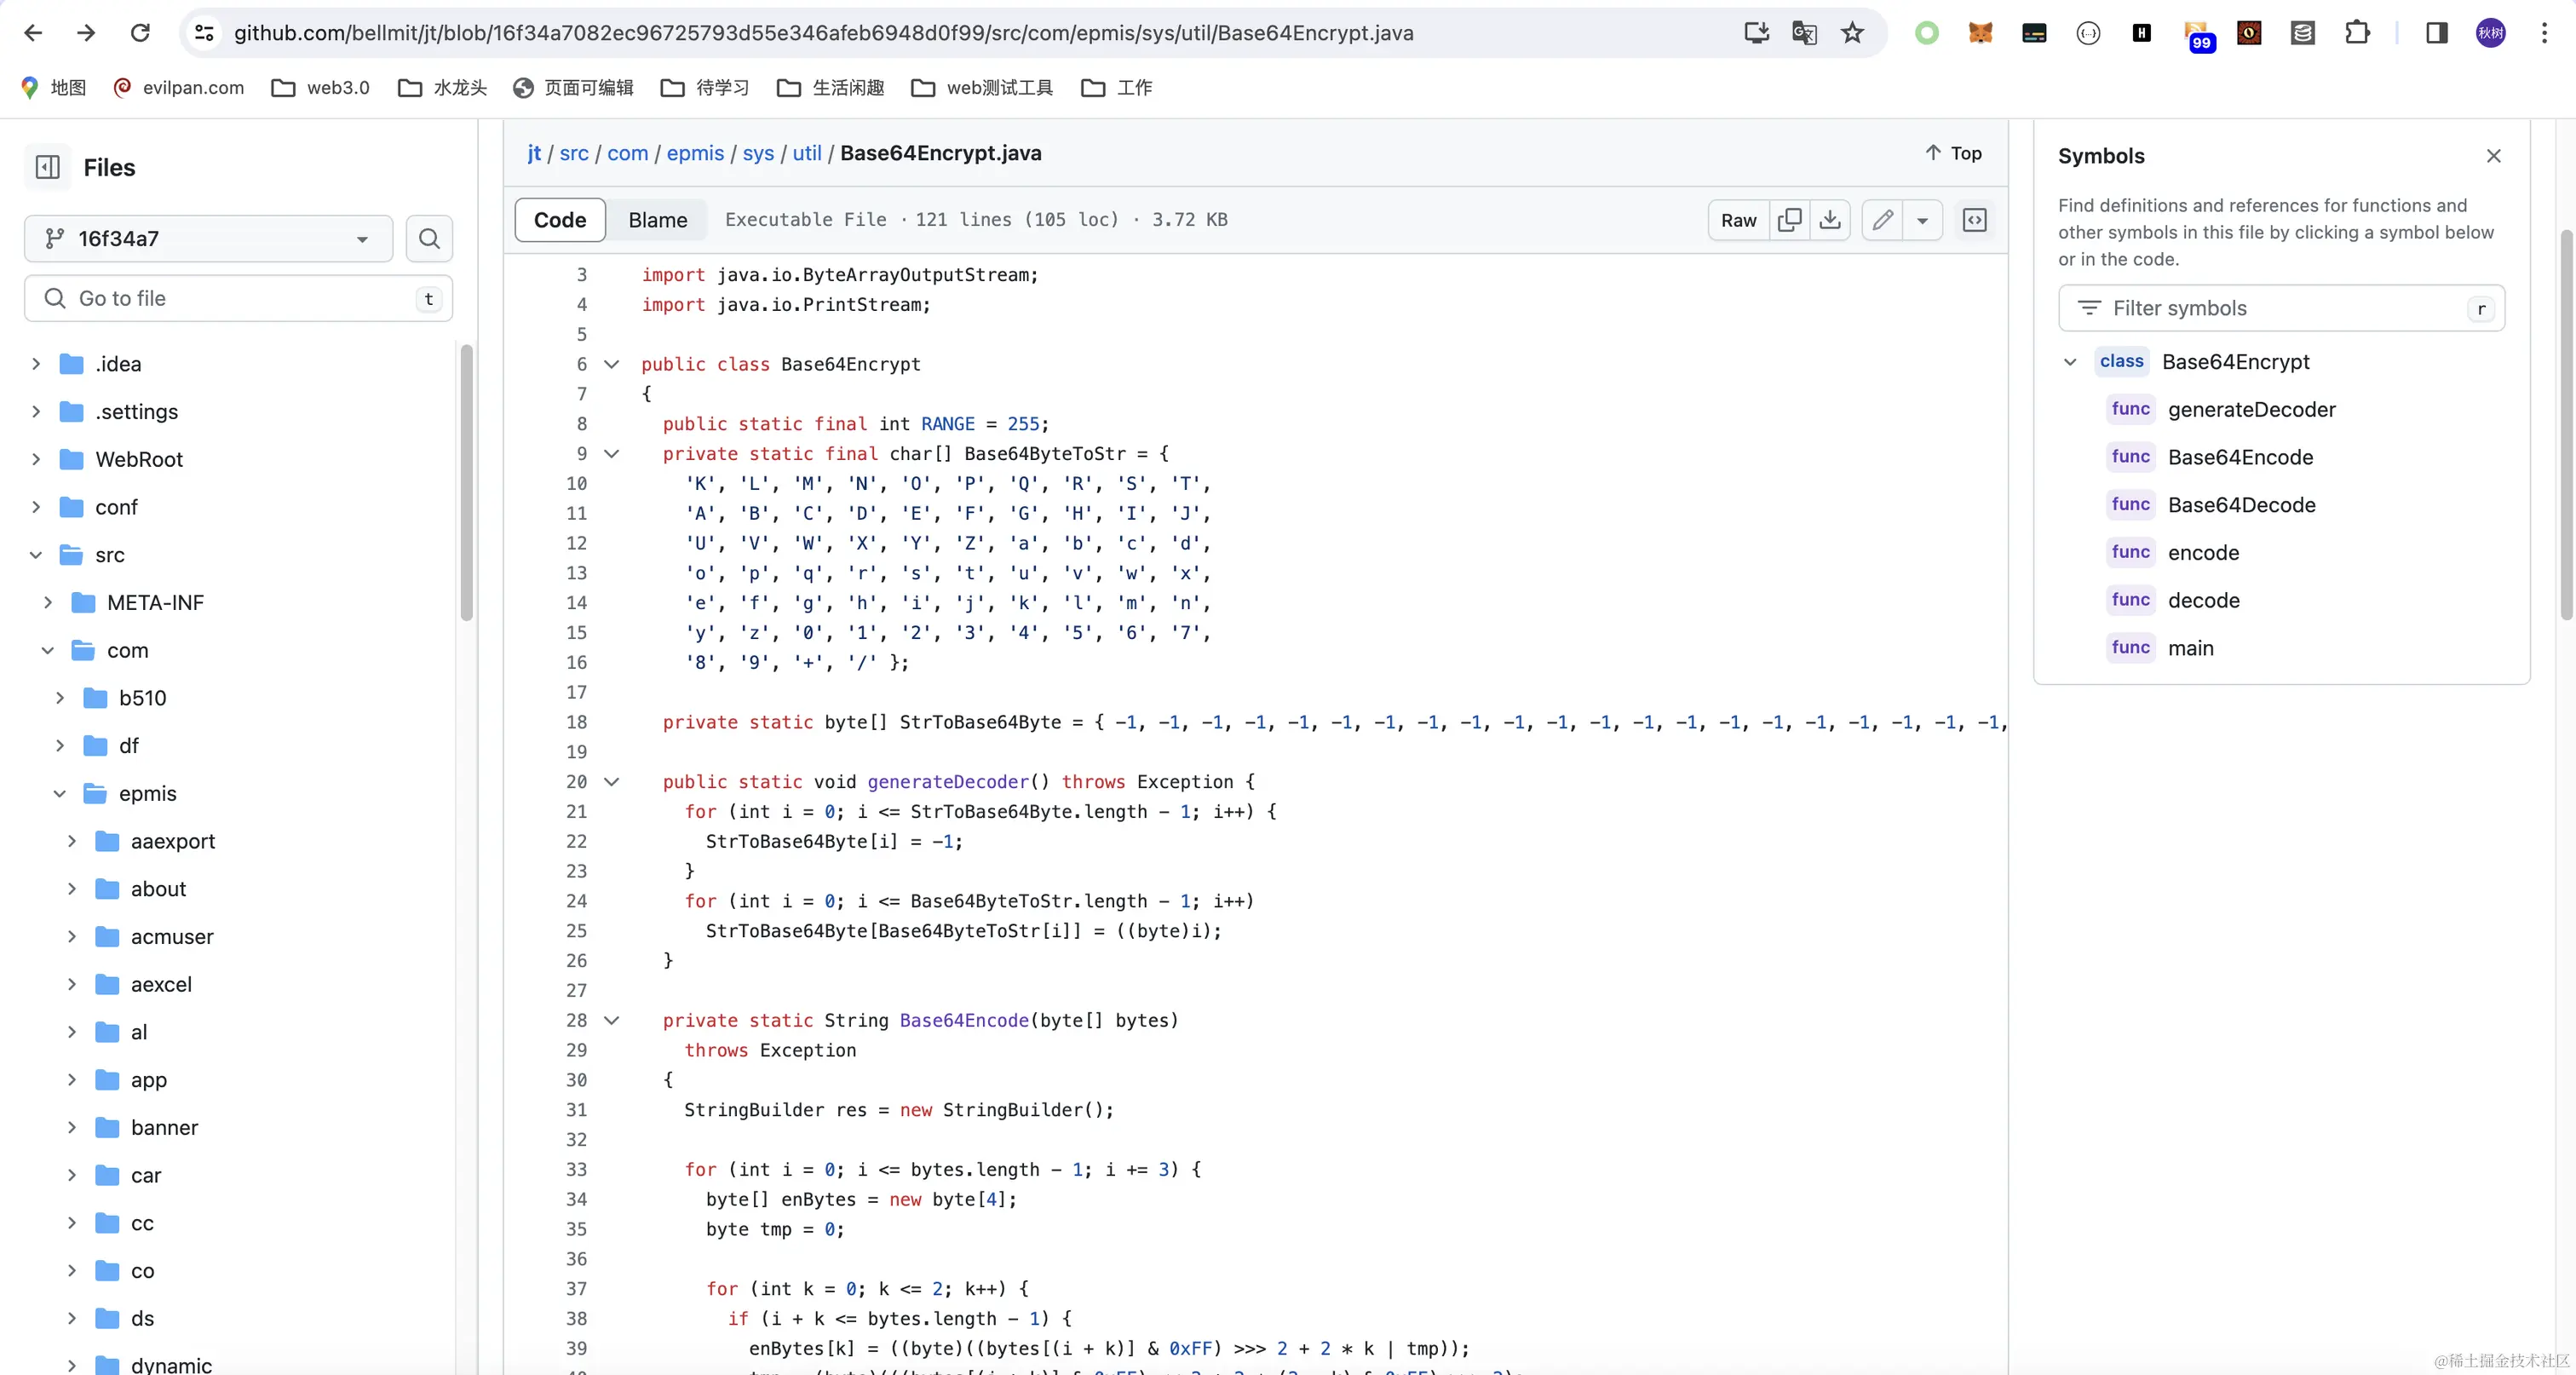Open the 生活闲趣 bookmark folder
This screenshot has height=1375, width=2576.
click(x=830, y=88)
